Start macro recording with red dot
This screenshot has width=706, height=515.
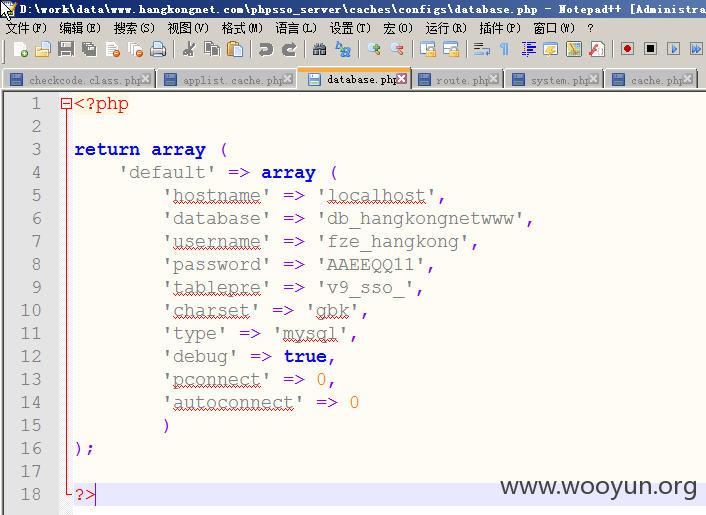[x=627, y=48]
